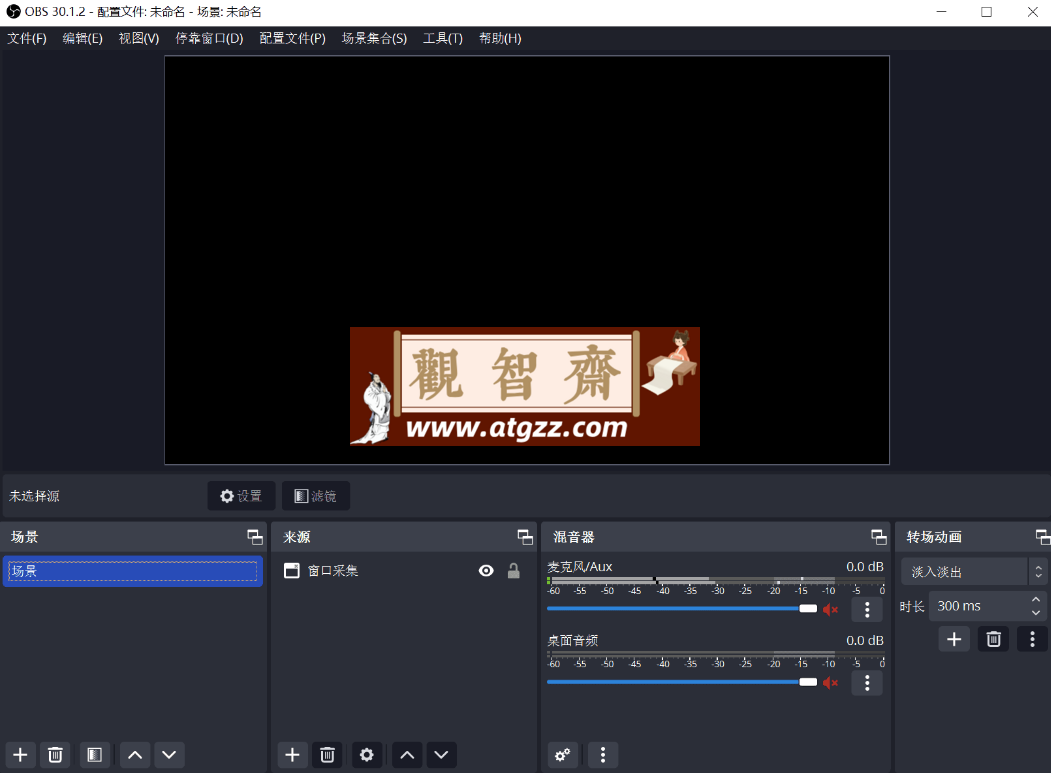Click 混音器 panel title
Screen dimensions: 1051x773
[x=574, y=537]
